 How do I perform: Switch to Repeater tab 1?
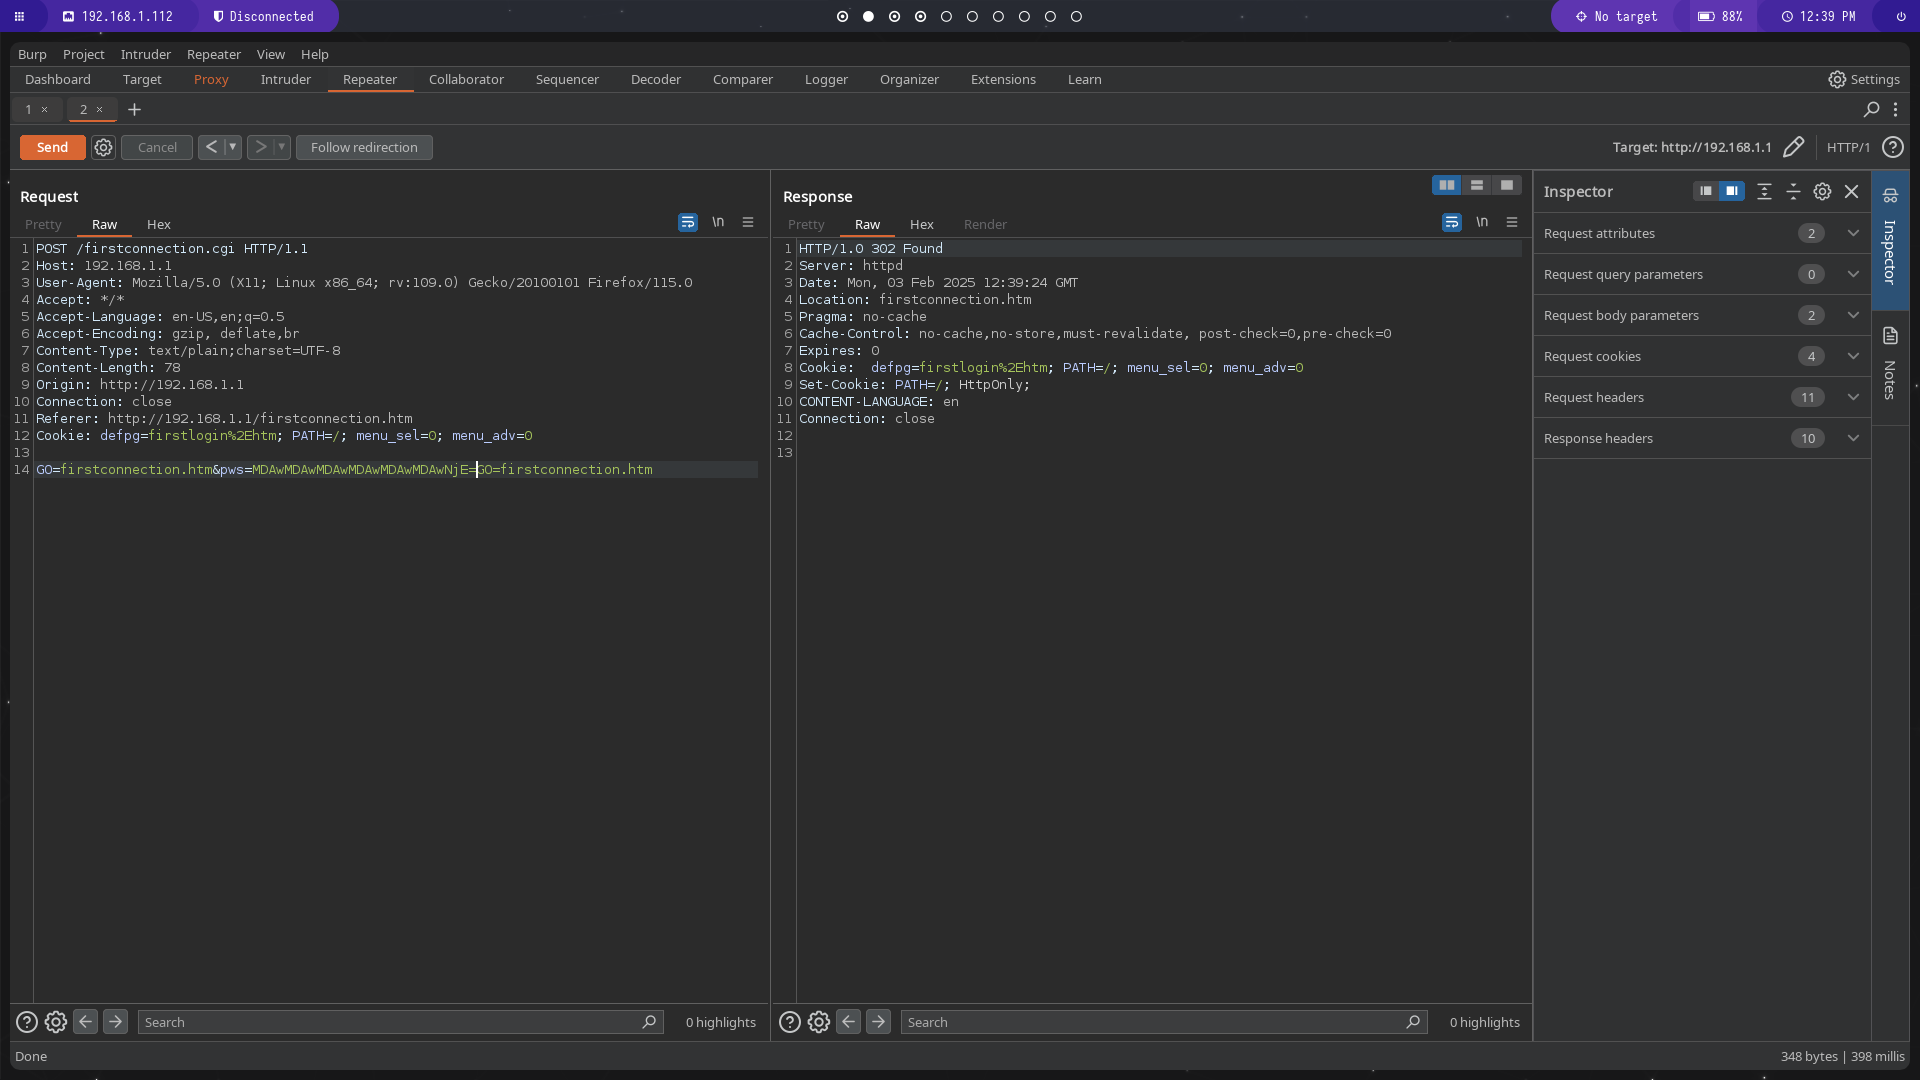(x=29, y=109)
